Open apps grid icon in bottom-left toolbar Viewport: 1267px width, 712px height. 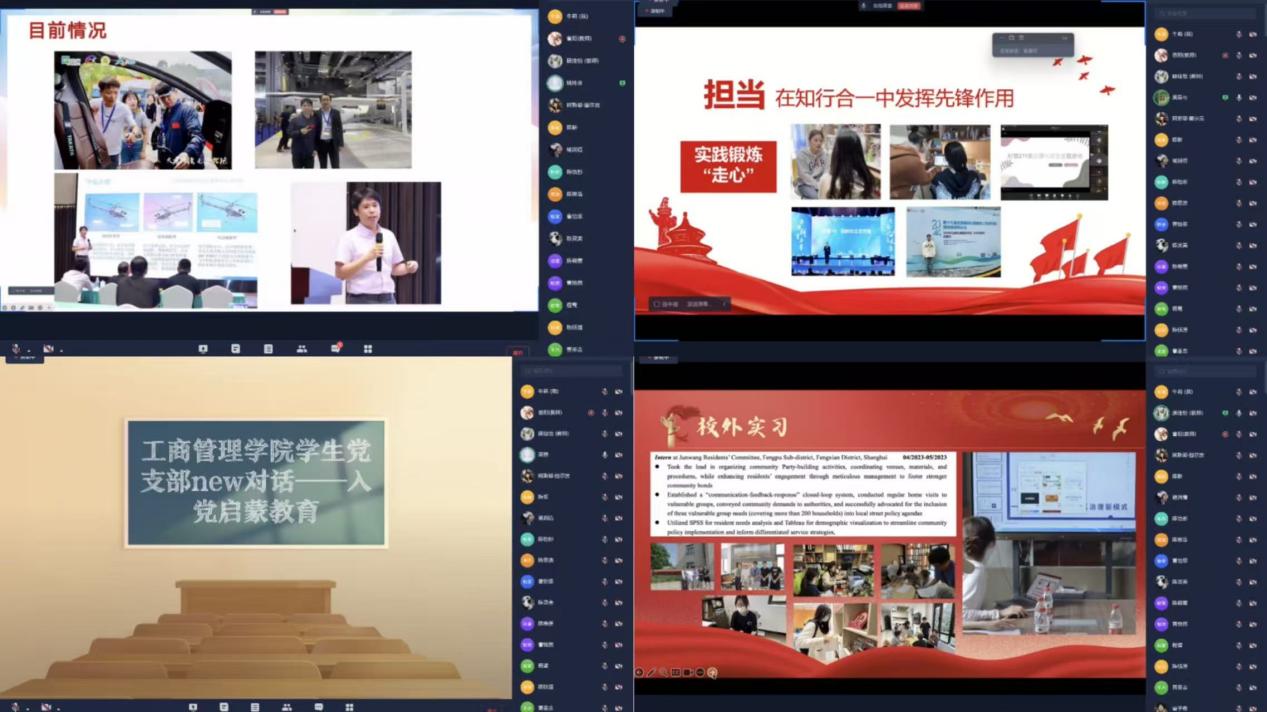click(x=349, y=707)
